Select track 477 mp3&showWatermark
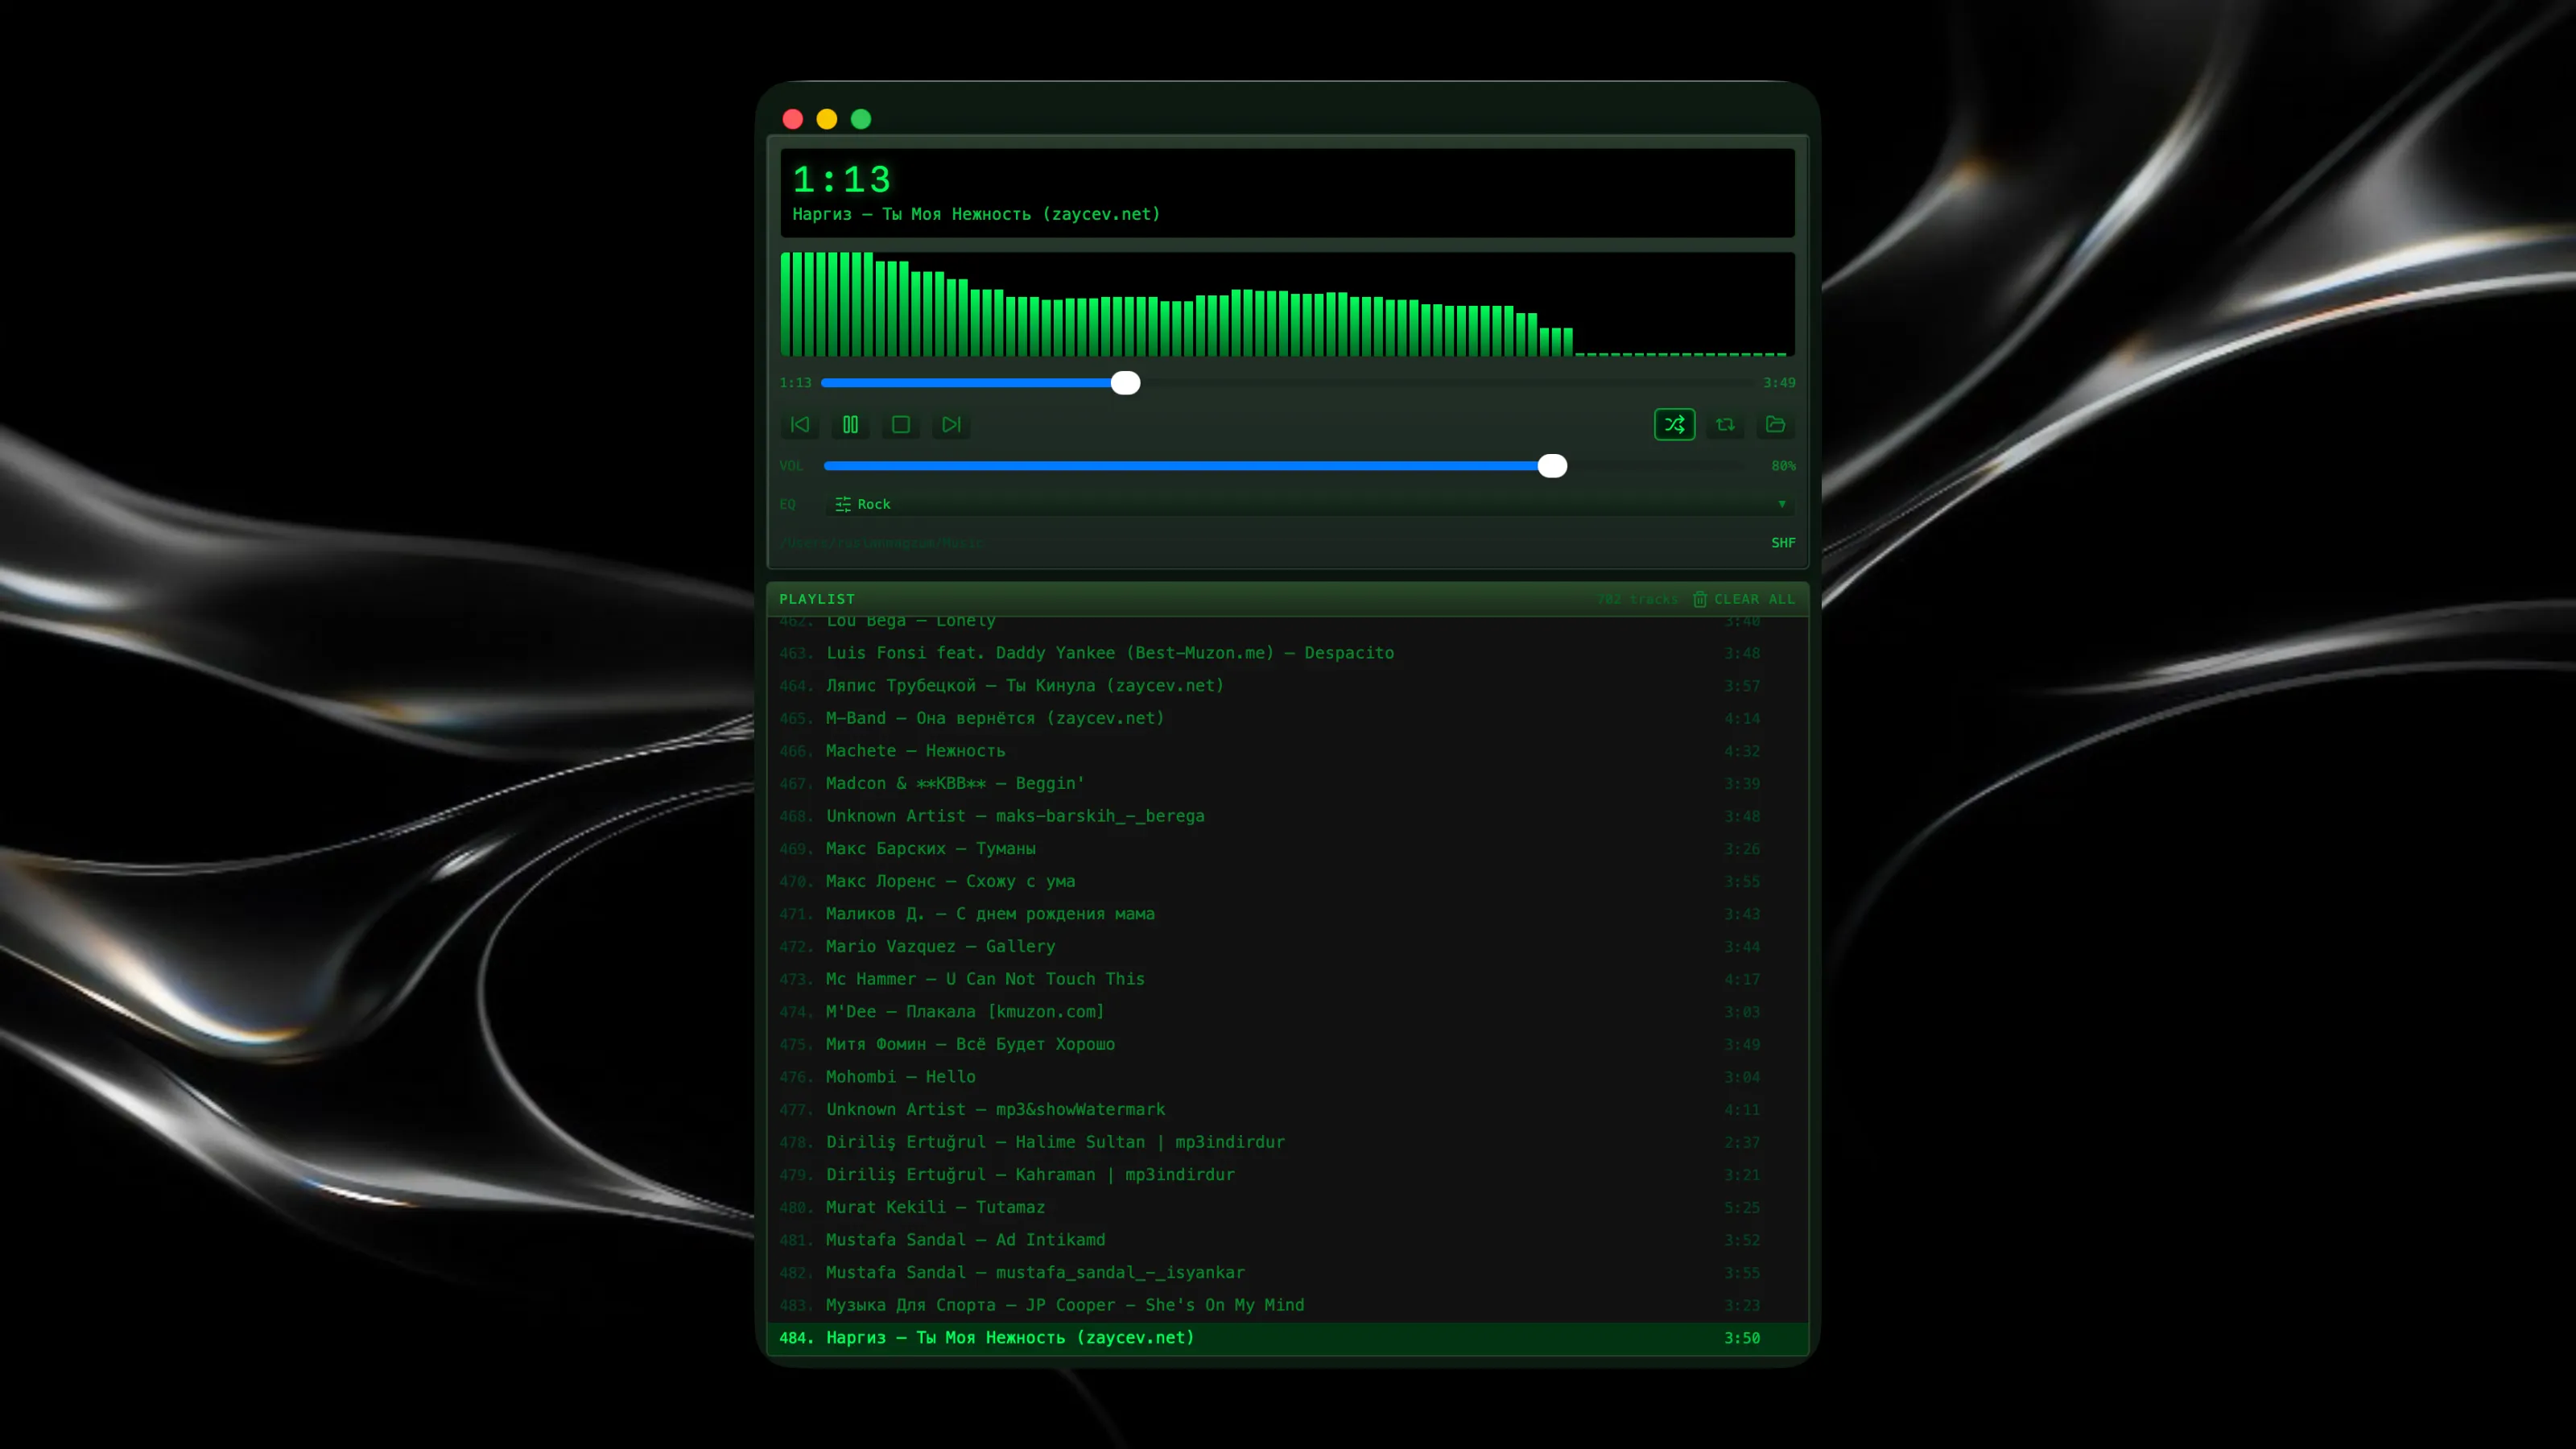Viewport: 2576px width, 1449px height. pyautogui.click(x=1287, y=1110)
